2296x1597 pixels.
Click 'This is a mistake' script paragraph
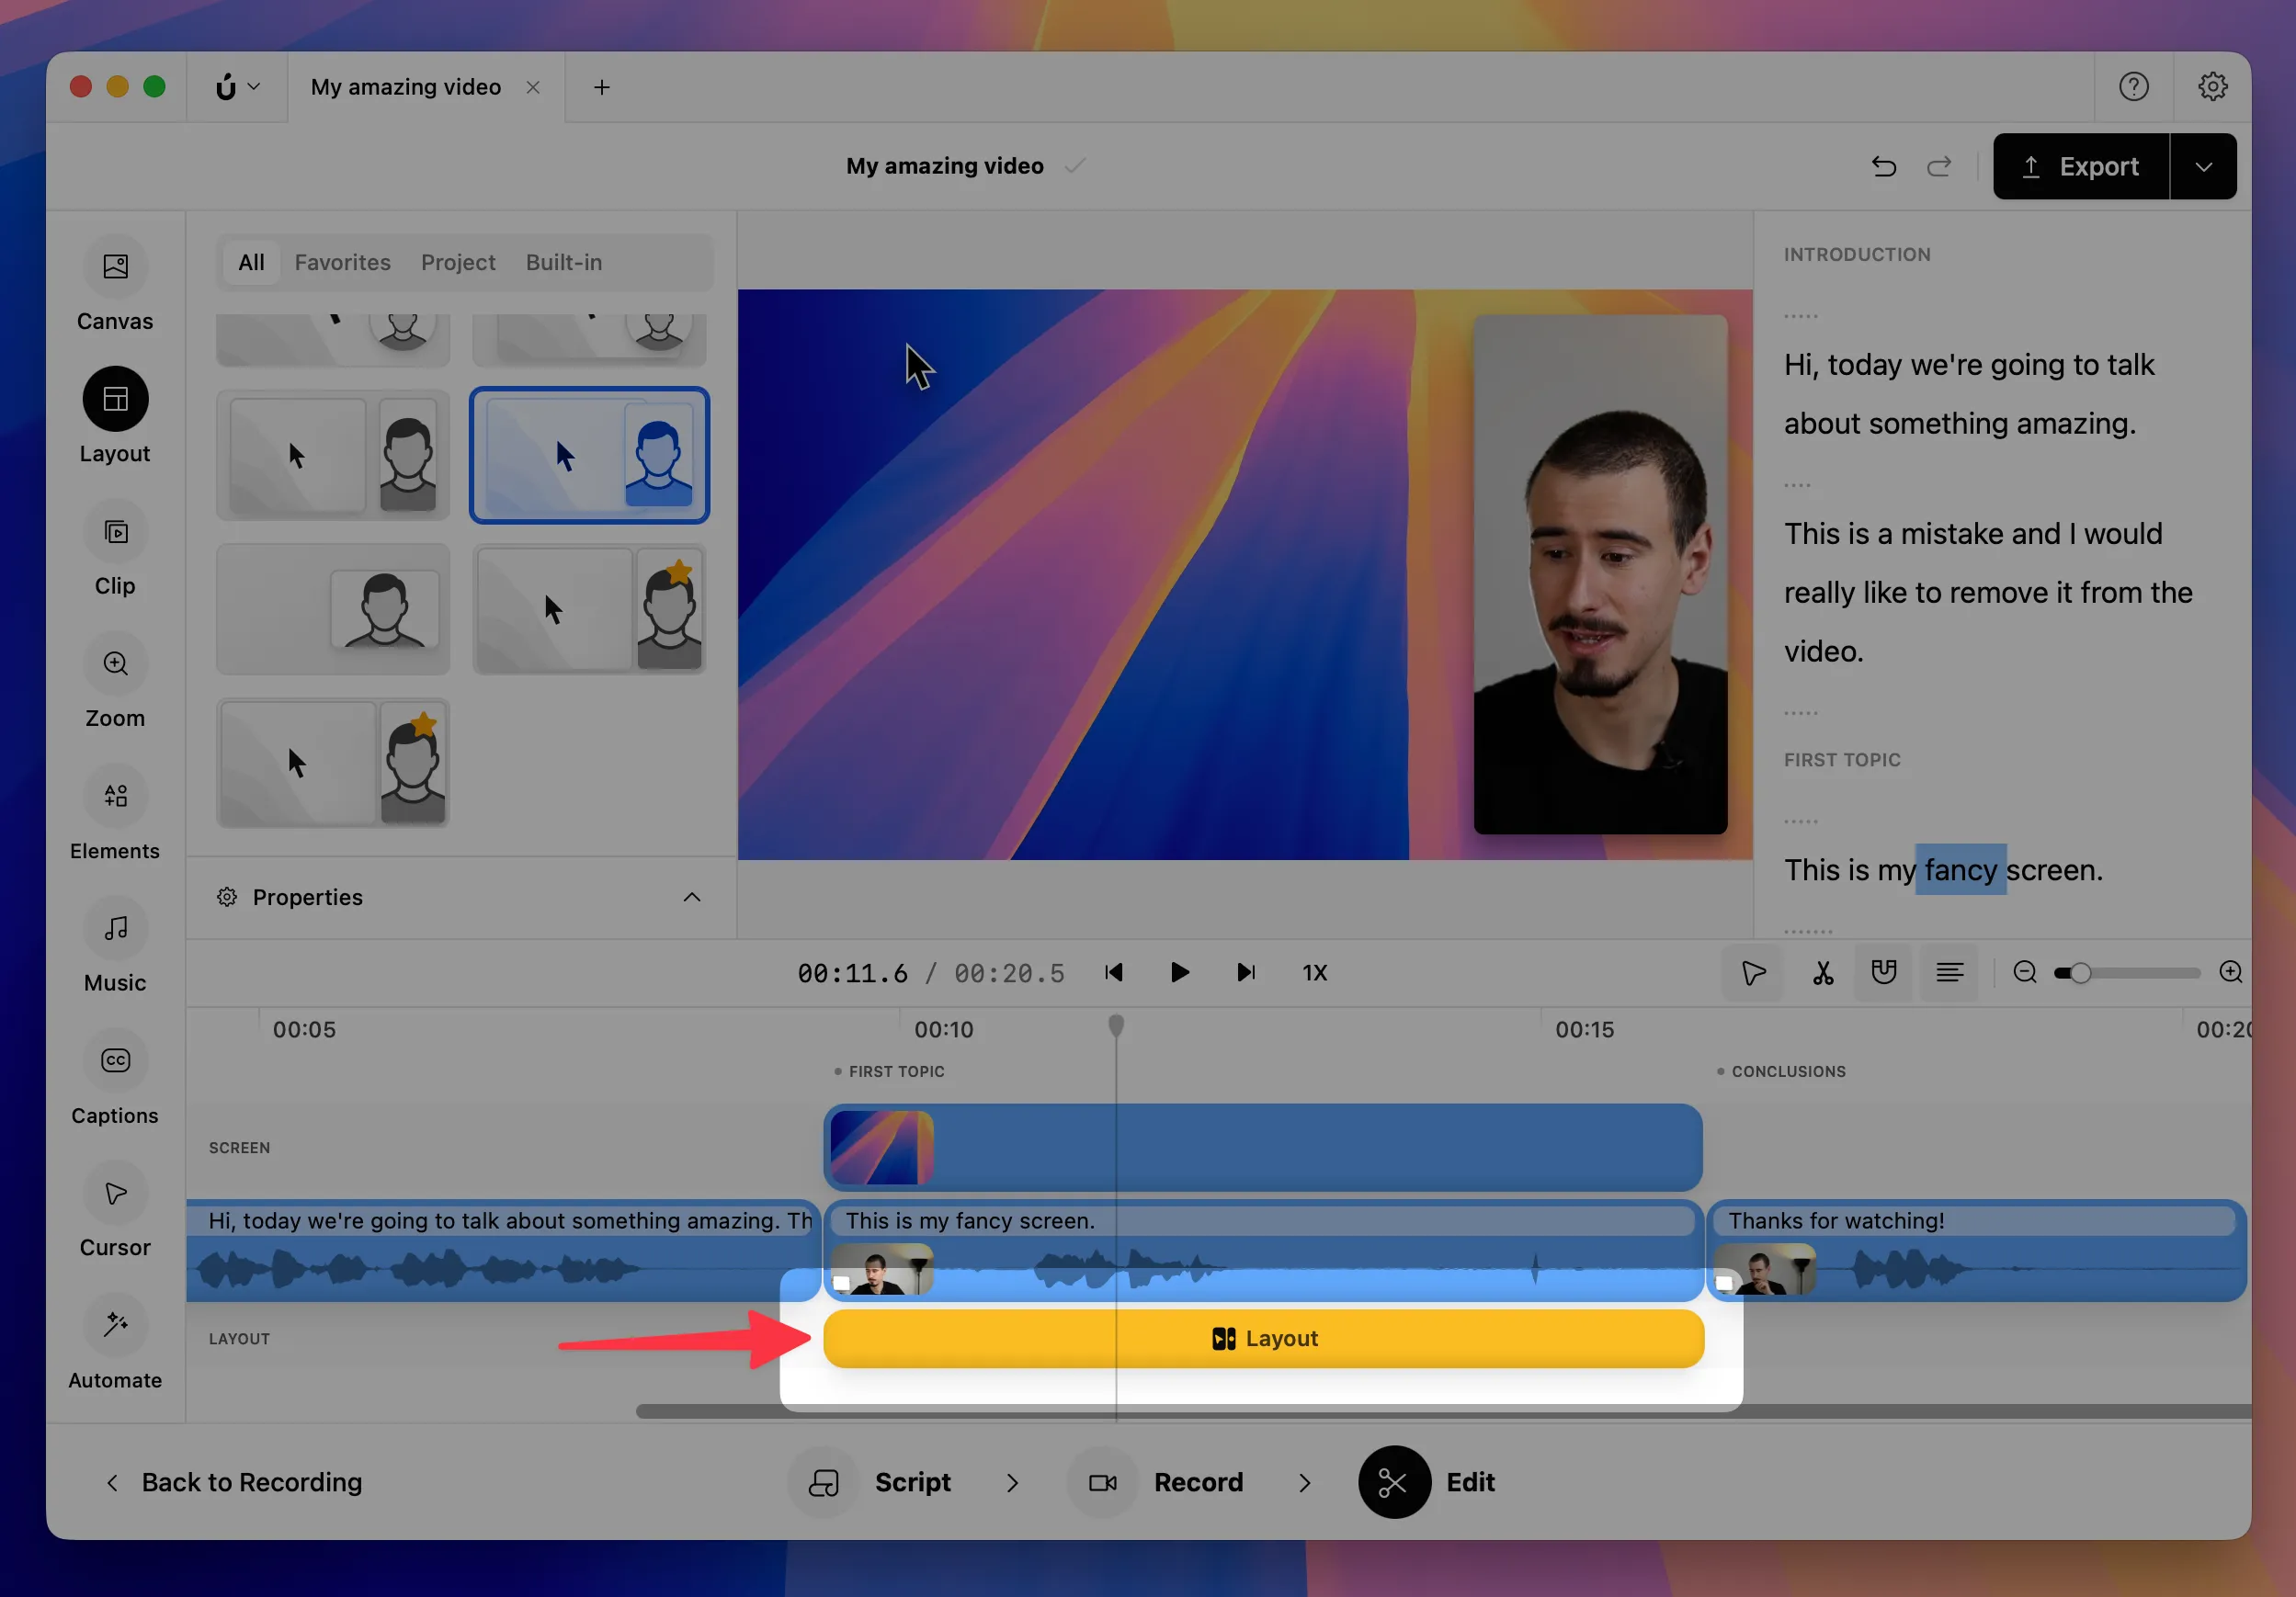(1988, 592)
